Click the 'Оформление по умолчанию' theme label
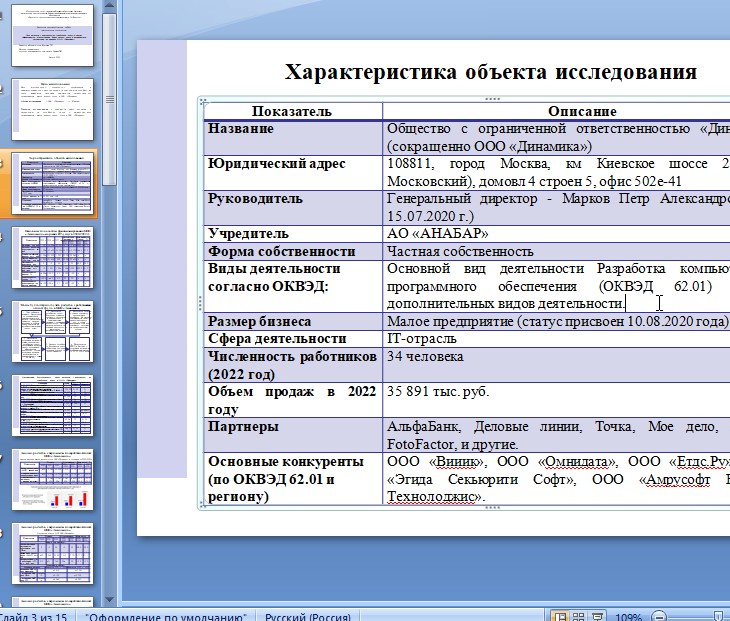 click(166, 617)
